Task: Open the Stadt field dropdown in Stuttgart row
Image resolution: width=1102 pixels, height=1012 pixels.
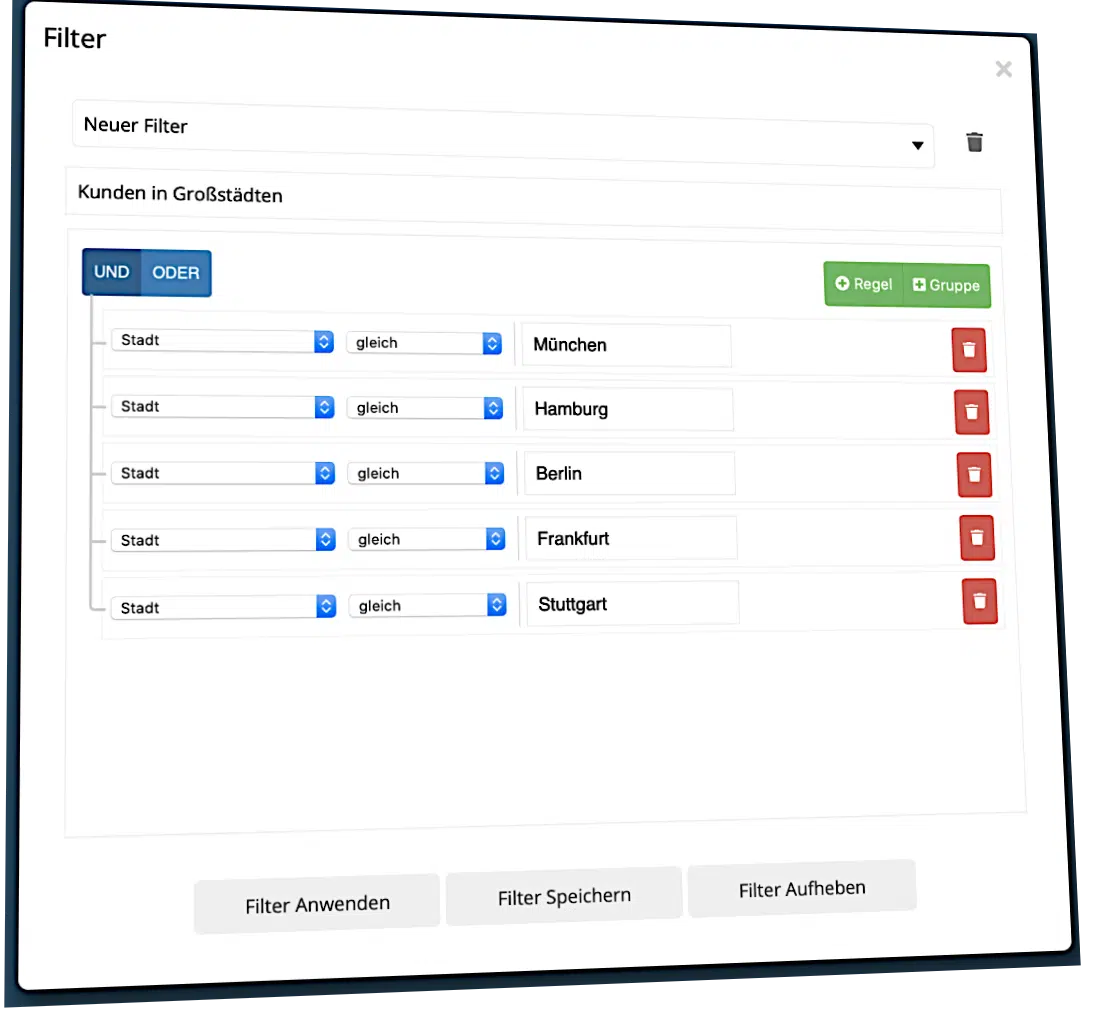Action: (x=223, y=606)
